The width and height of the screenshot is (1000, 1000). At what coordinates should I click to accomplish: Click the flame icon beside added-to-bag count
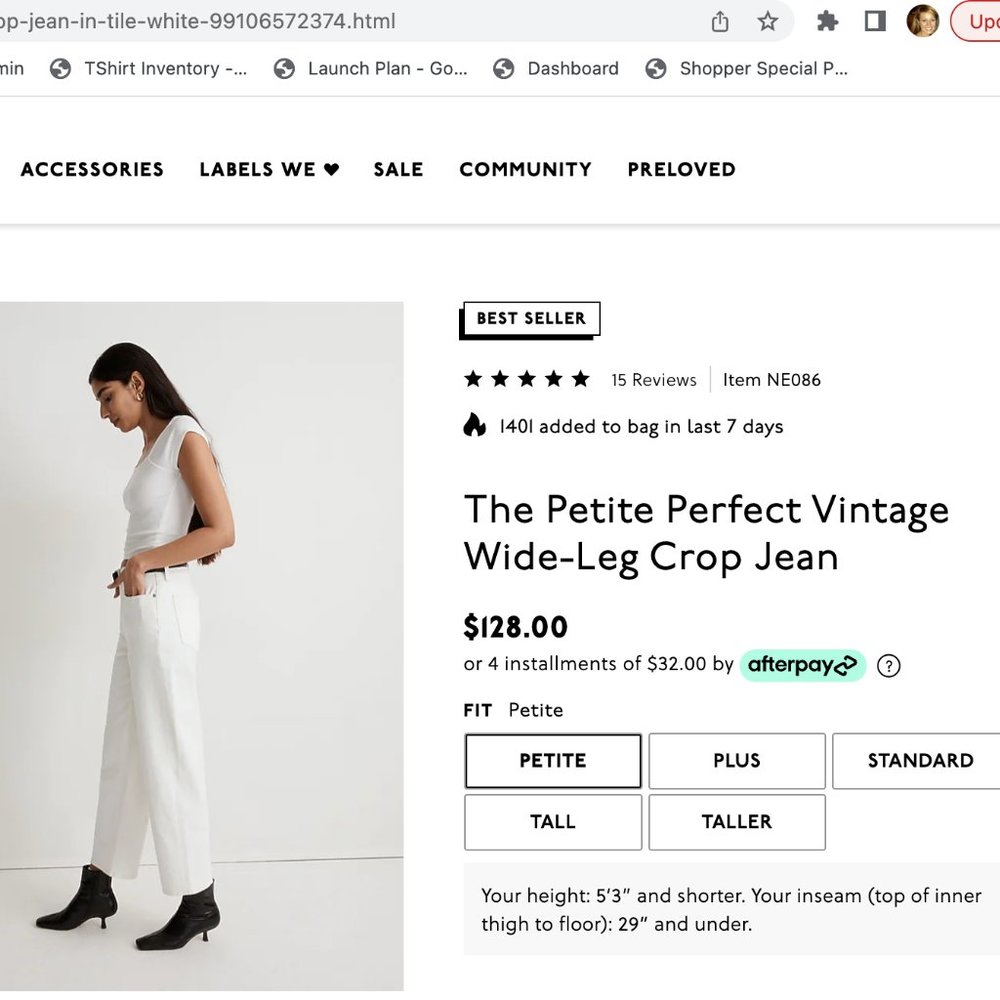tap(472, 425)
